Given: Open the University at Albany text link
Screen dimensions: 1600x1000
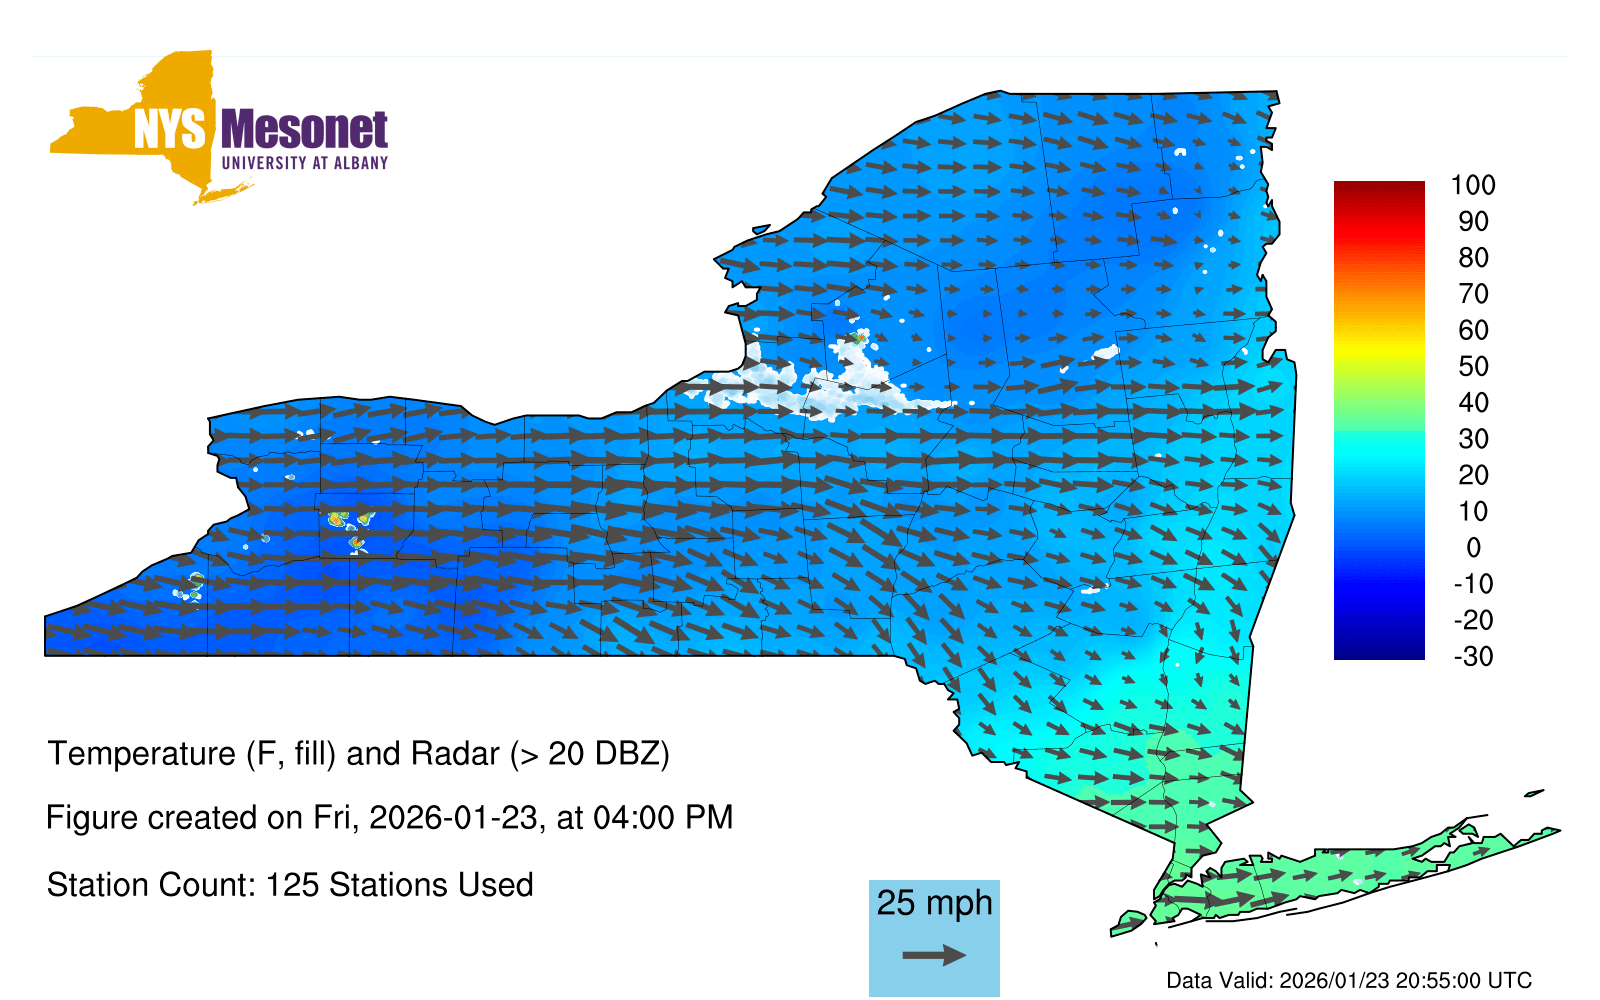Looking at the screenshot, I should click(304, 163).
